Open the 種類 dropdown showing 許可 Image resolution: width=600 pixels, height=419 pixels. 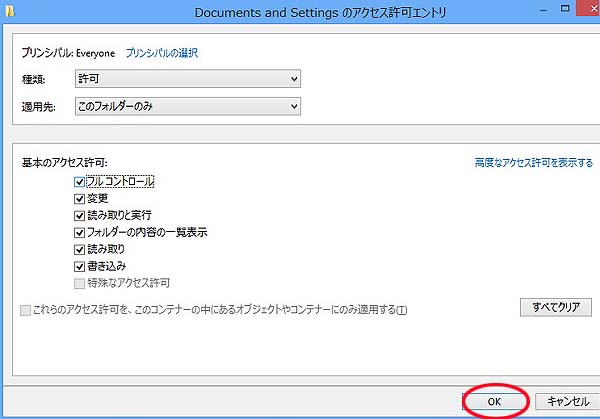[x=188, y=79]
